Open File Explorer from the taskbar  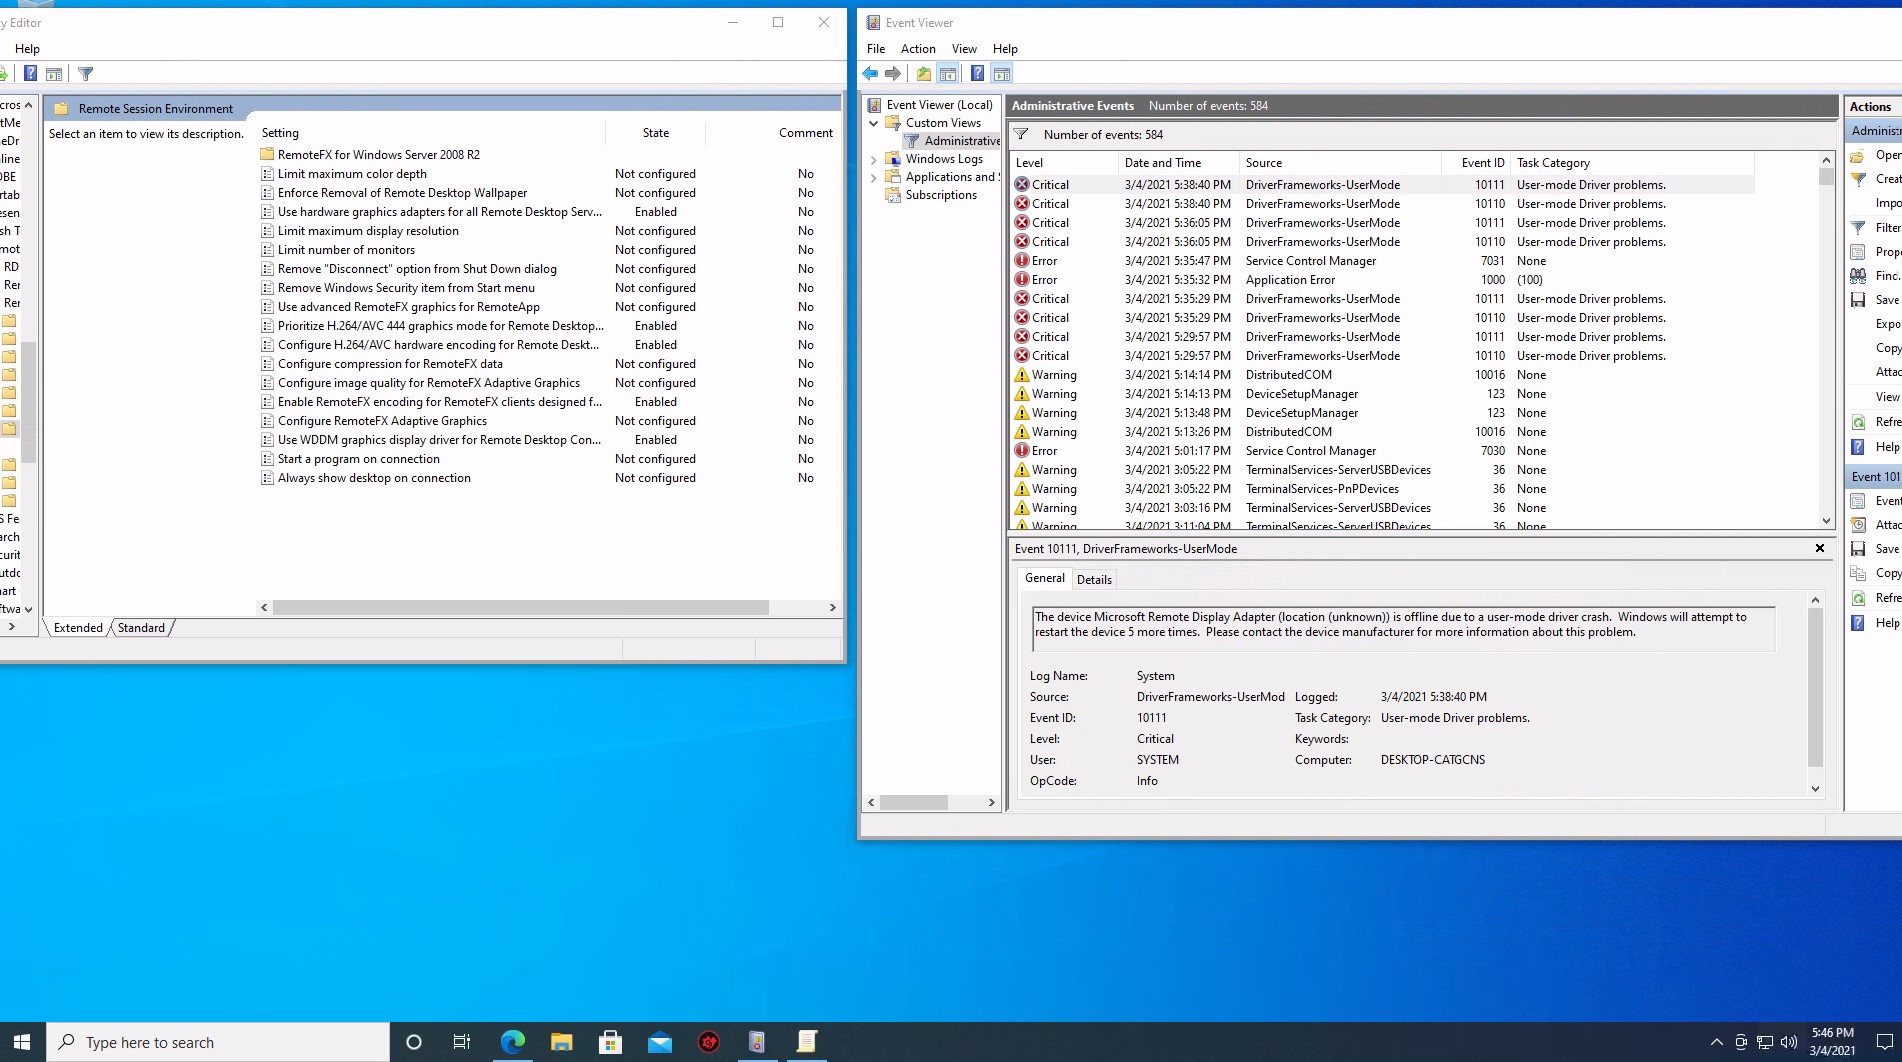(562, 1042)
